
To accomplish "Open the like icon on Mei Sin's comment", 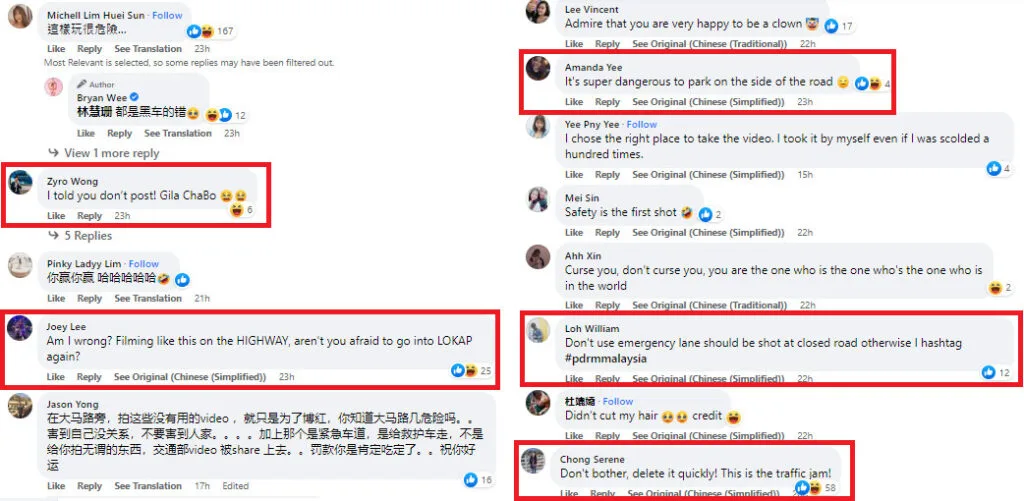I will pos(705,214).
